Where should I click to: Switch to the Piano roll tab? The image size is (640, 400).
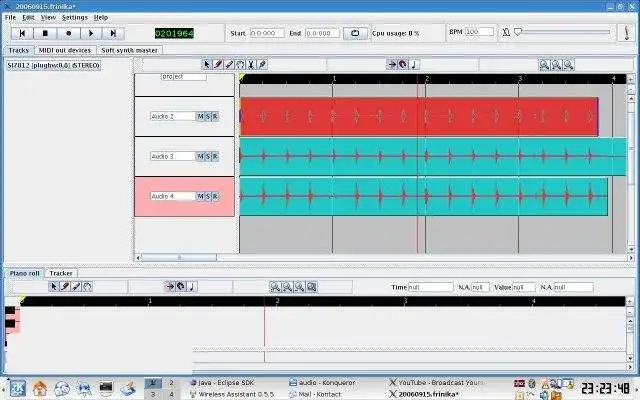pos(24,273)
